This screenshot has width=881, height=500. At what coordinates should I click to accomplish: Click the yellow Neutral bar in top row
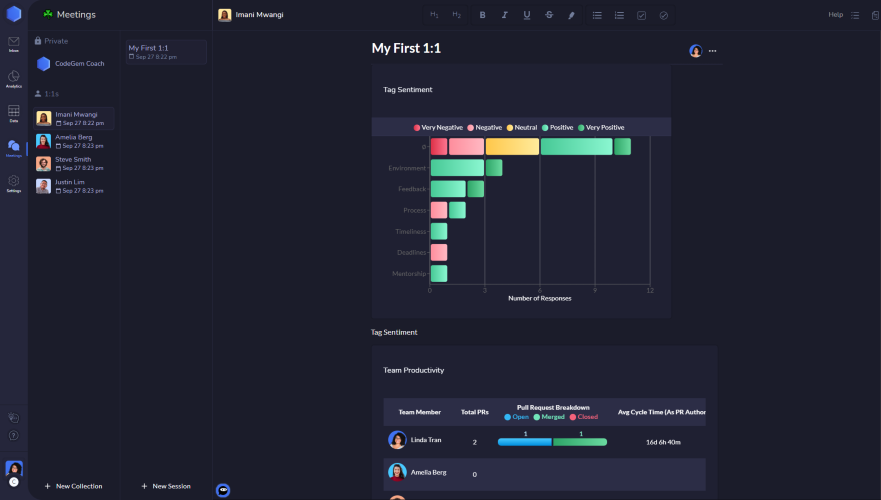[x=512, y=147]
